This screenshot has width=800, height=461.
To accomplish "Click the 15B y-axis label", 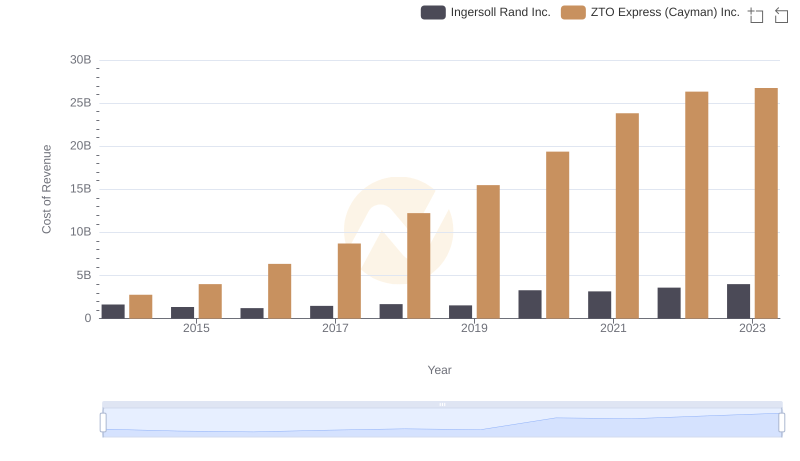I will [81, 189].
